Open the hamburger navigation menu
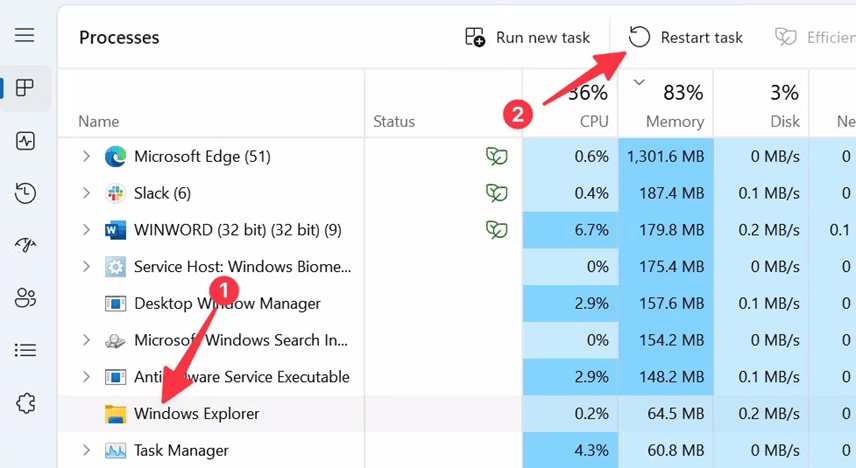This screenshot has width=856, height=468. coord(25,35)
